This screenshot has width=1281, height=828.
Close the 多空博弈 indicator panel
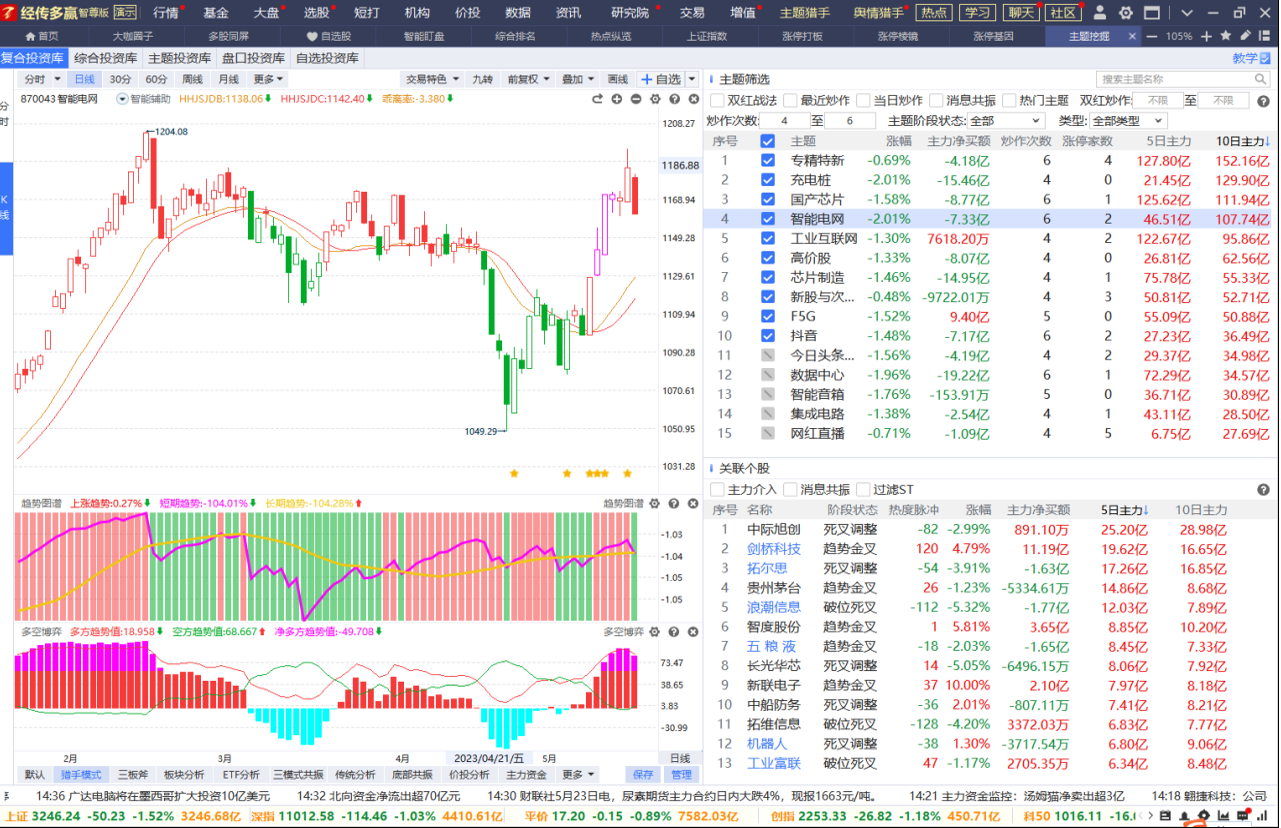click(x=692, y=632)
